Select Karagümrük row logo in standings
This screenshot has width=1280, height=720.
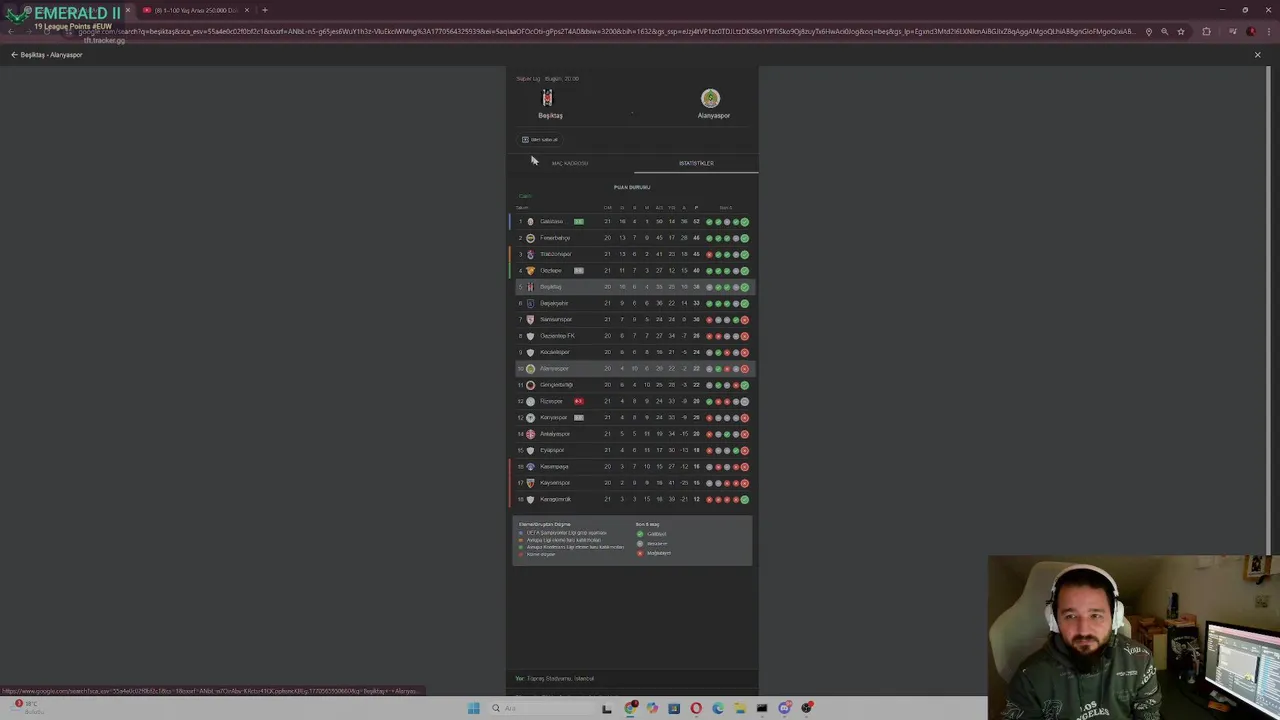pyautogui.click(x=530, y=499)
